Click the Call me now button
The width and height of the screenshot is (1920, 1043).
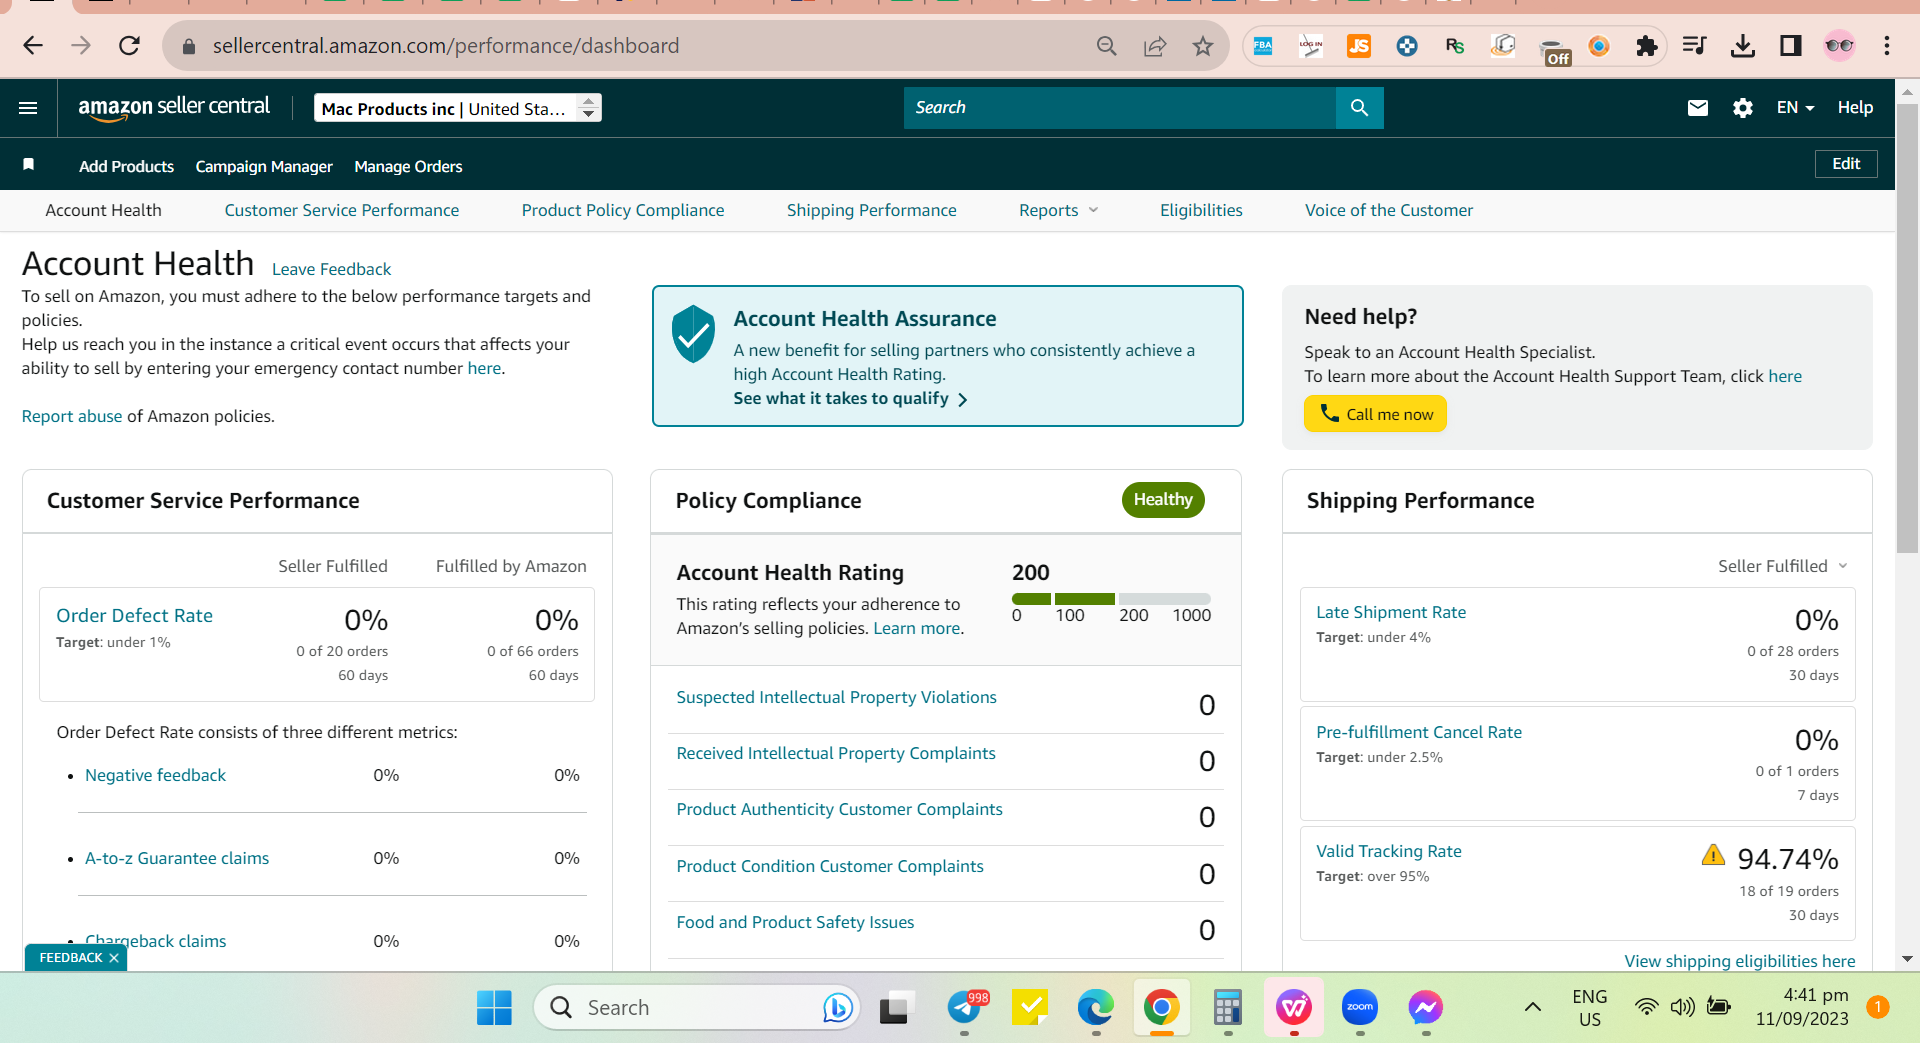(1375, 414)
